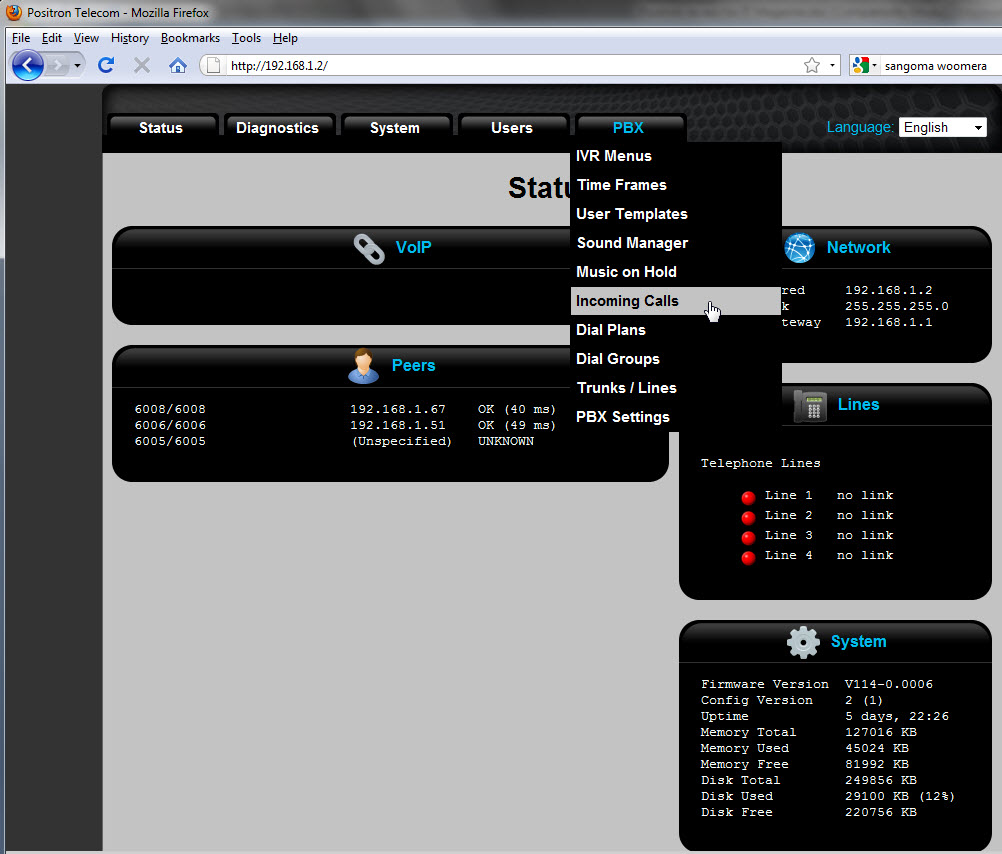1002x854 pixels.
Task: Go to the browser home page icon
Action: click(178, 66)
